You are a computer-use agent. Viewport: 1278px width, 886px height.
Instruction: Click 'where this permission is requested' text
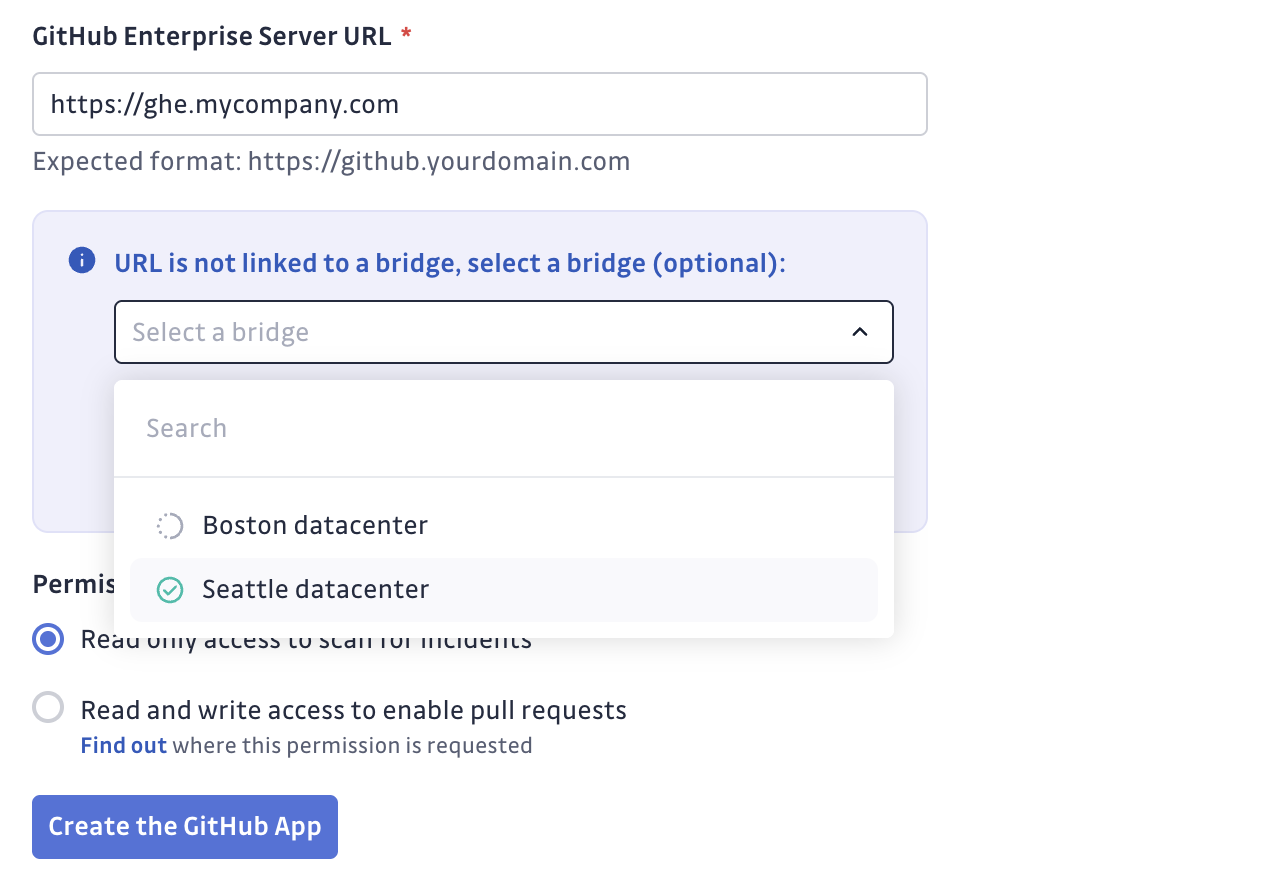click(352, 745)
